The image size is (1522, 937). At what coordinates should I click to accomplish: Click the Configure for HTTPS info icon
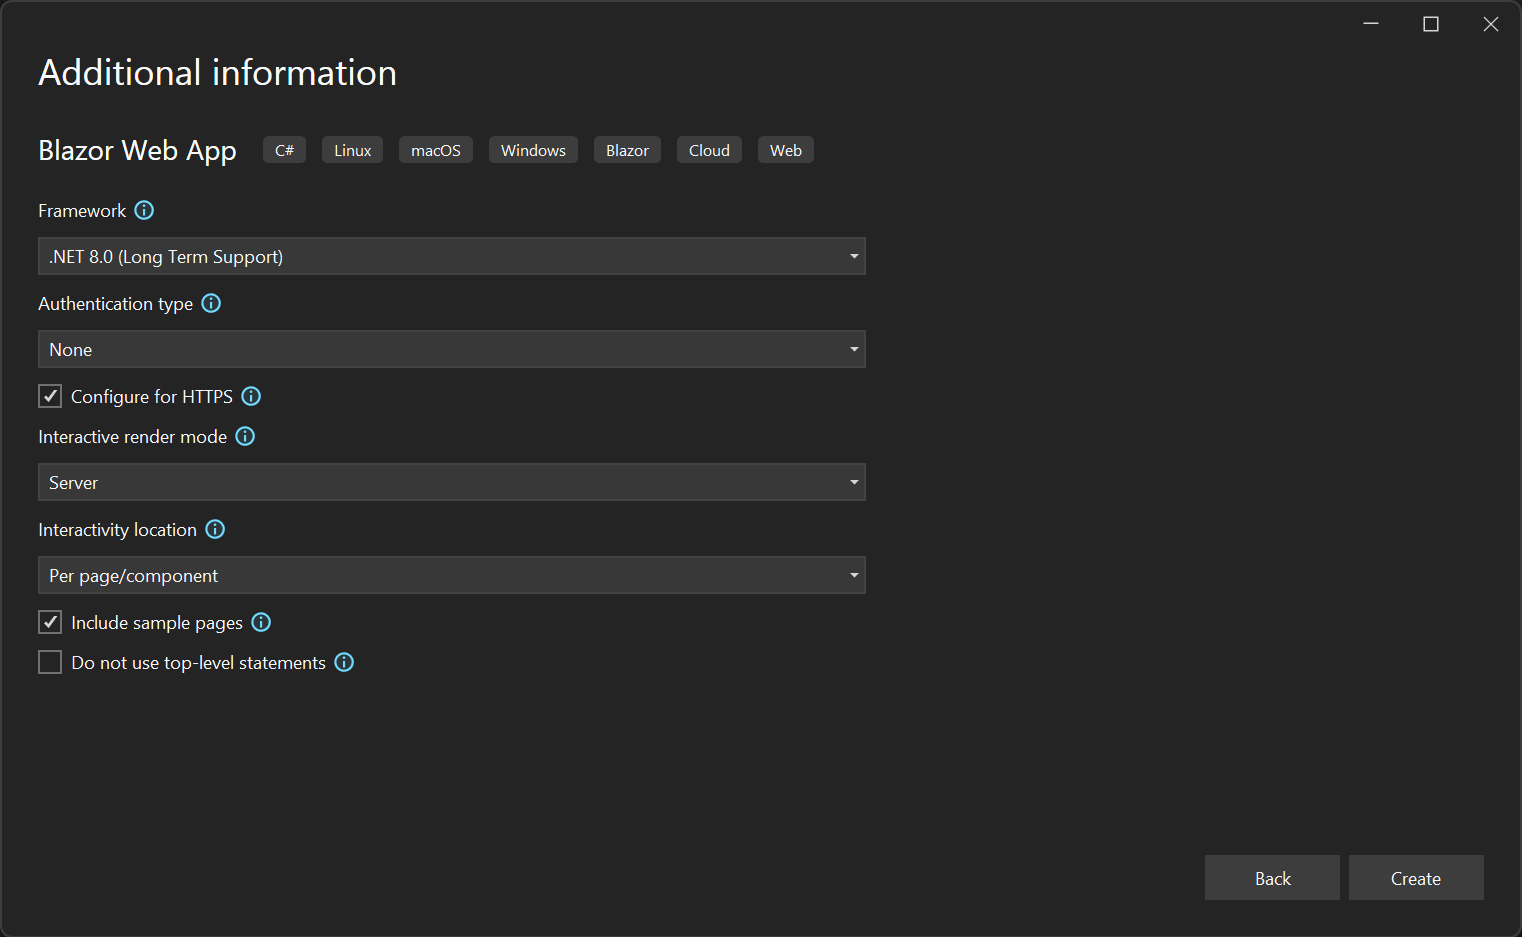pyautogui.click(x=251, y=396)
